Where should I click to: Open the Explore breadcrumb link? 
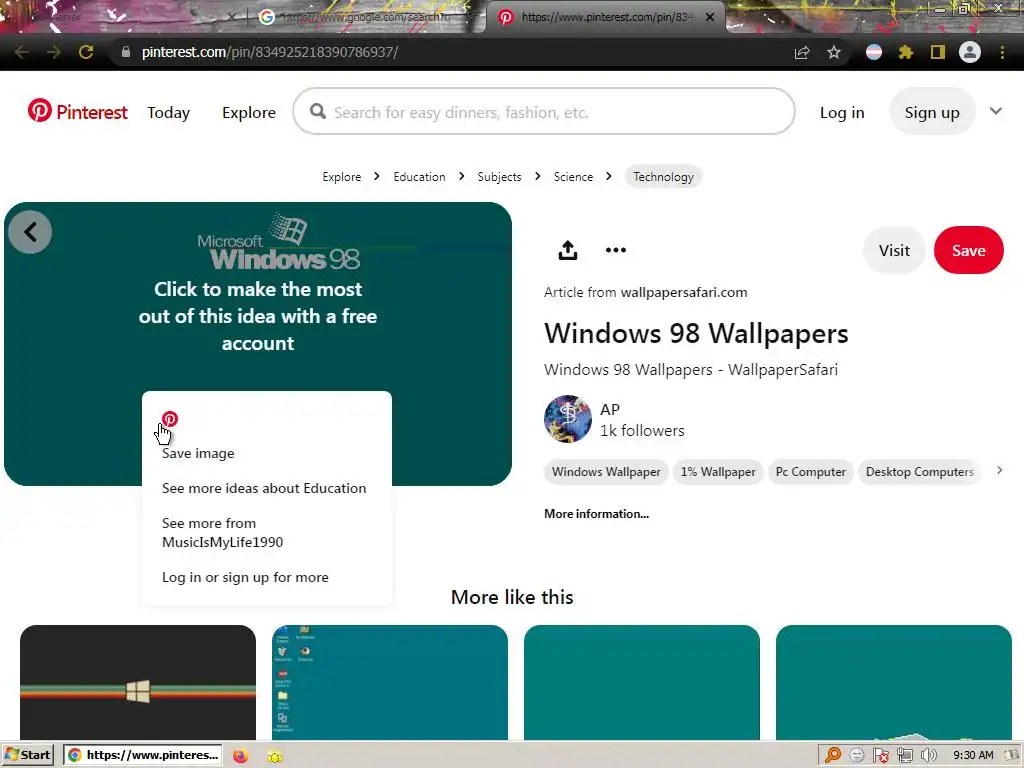click(x=342, y=177)
